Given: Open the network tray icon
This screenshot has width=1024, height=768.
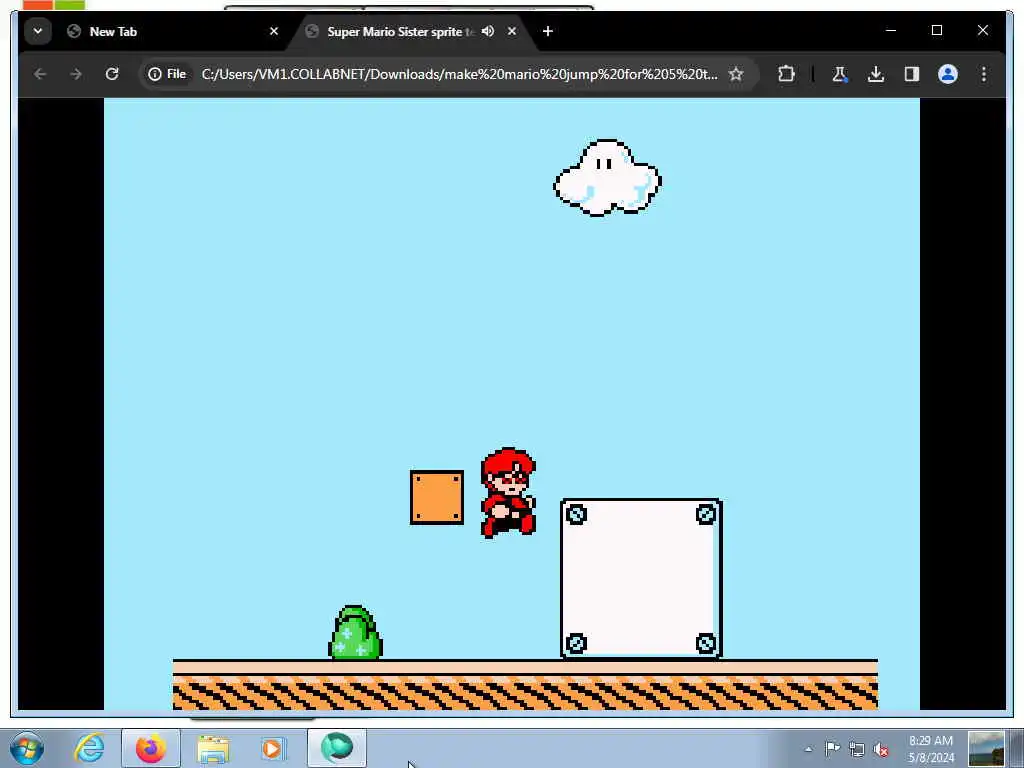Looking at the screenshot, I should (857, 750).
